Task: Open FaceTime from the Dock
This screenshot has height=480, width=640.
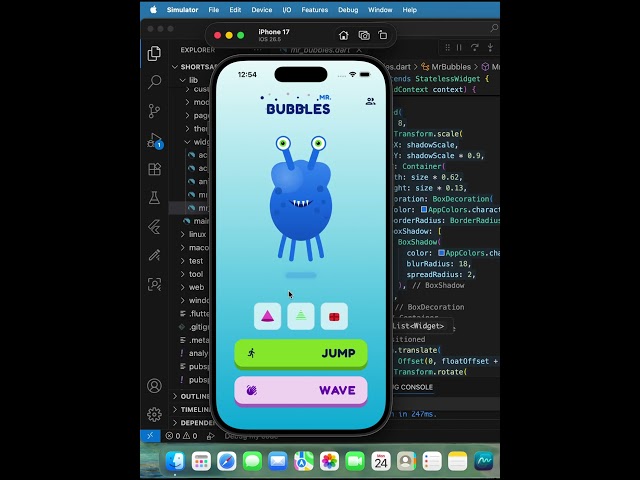Action: pos(355,462)
